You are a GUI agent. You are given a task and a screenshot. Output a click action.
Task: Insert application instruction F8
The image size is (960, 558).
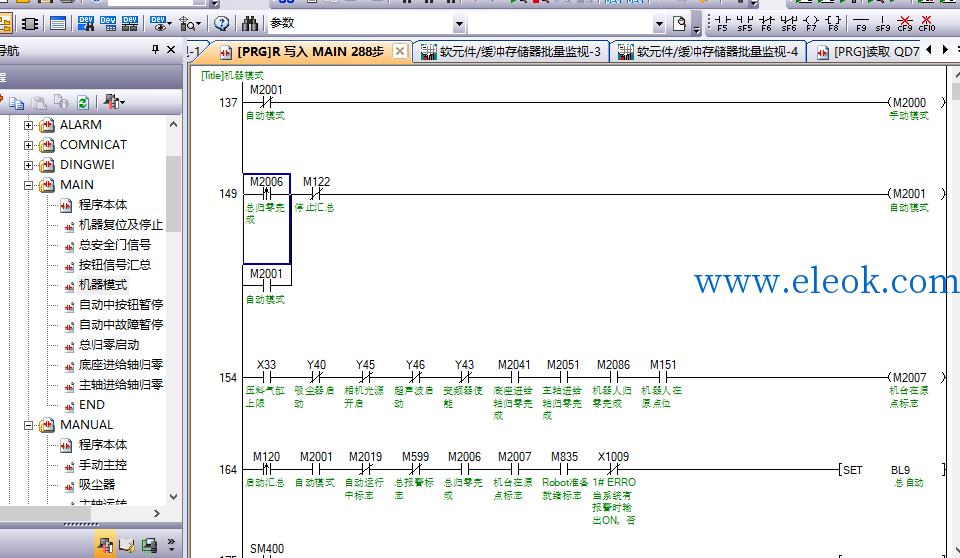pyautogui.click(x=833, y=23)
